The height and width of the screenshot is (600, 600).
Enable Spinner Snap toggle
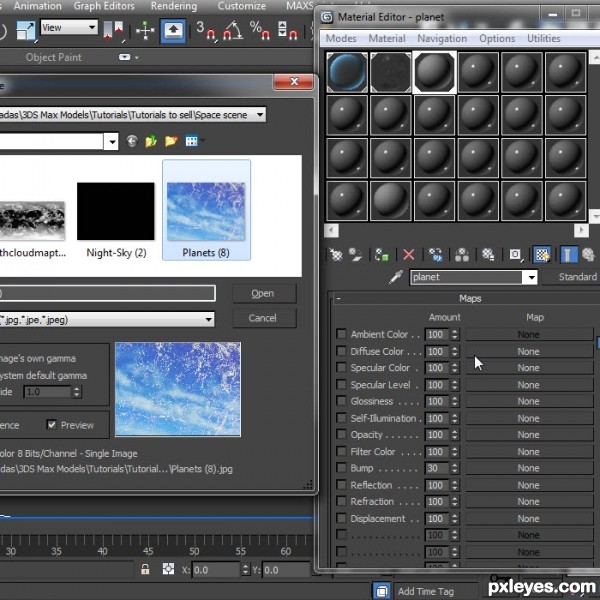(287, 30)
